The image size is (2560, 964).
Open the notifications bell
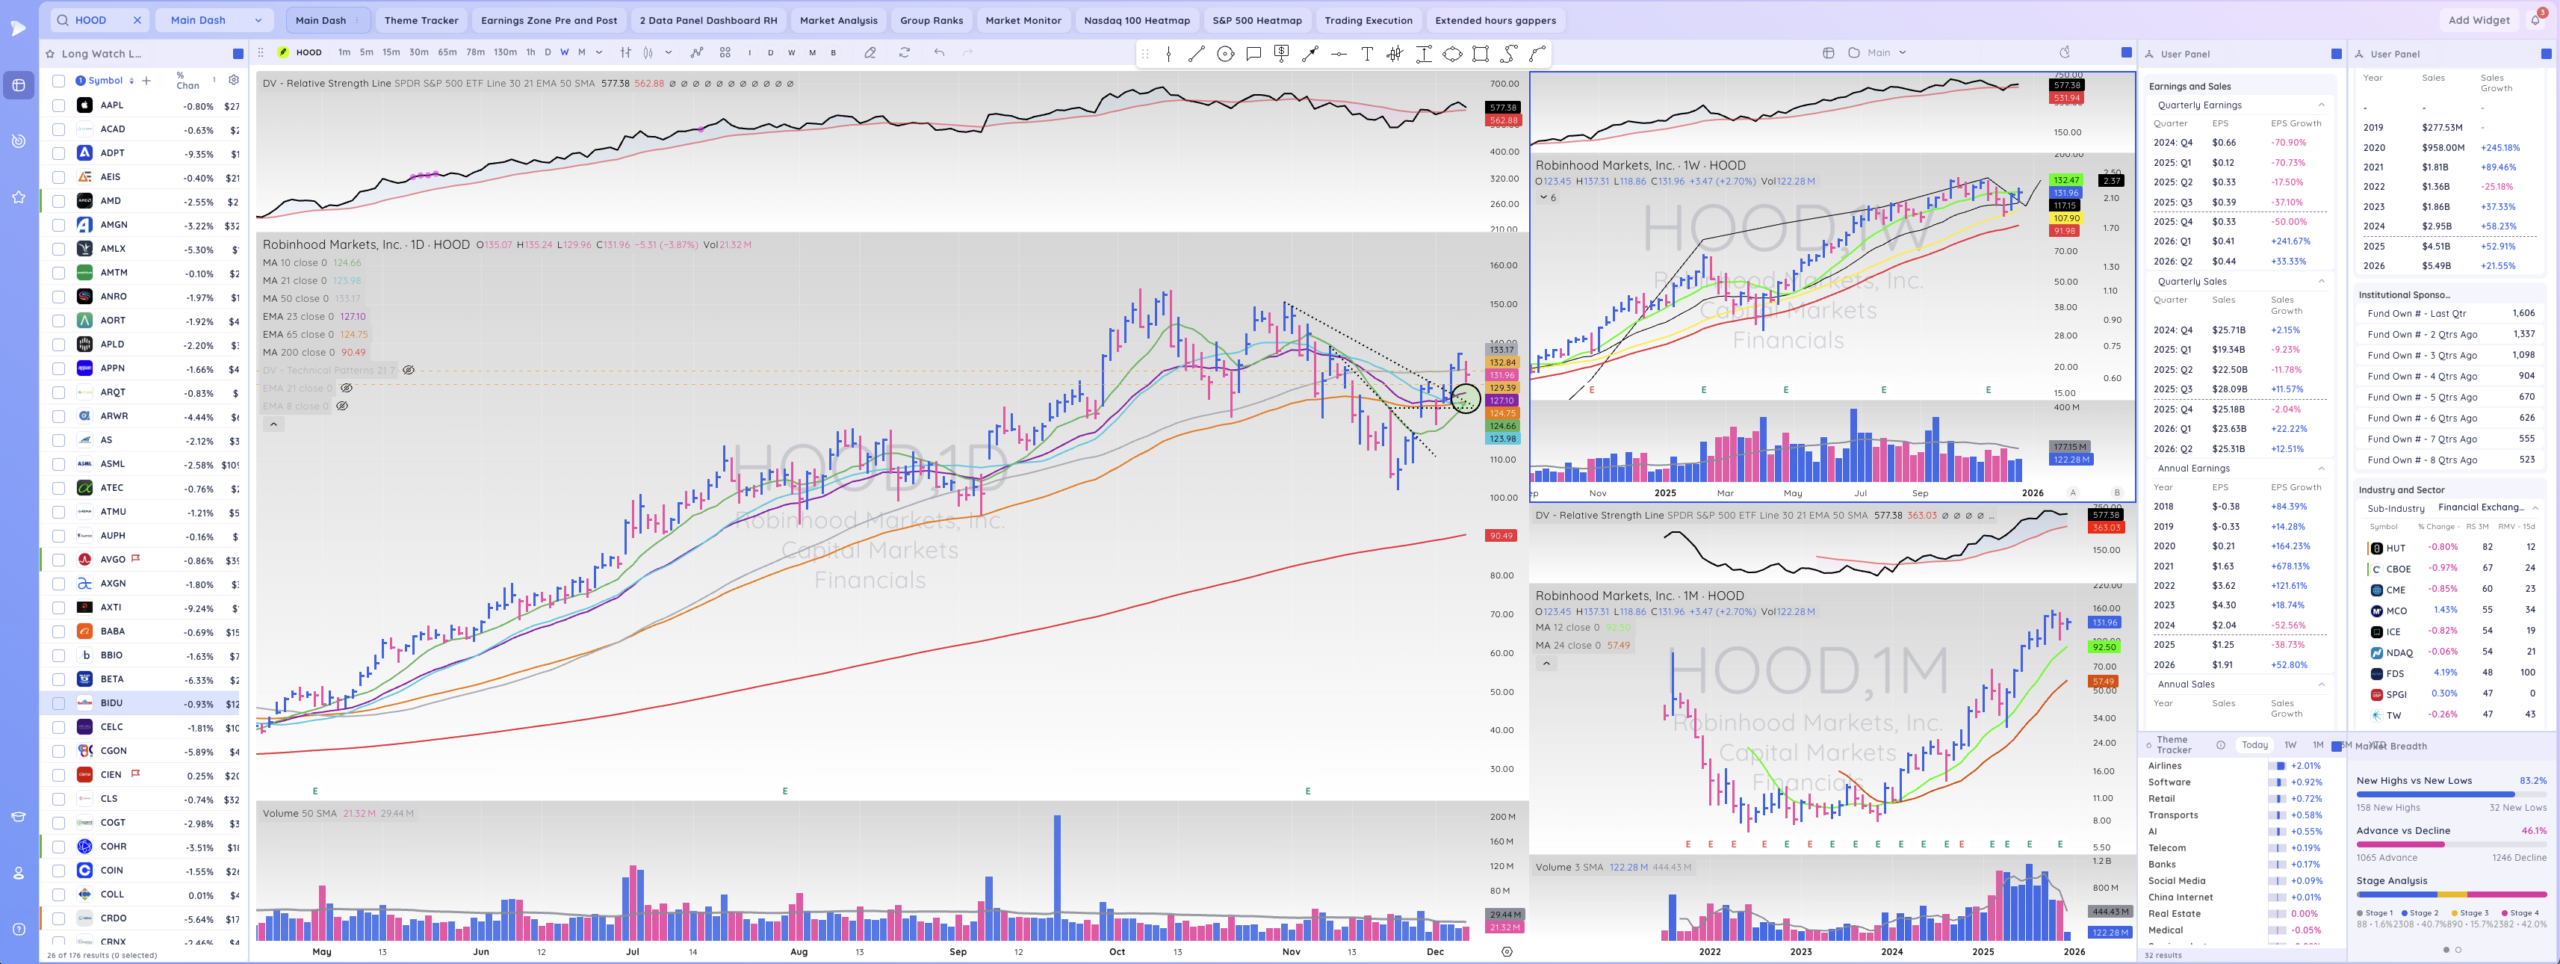(2535, 20)
